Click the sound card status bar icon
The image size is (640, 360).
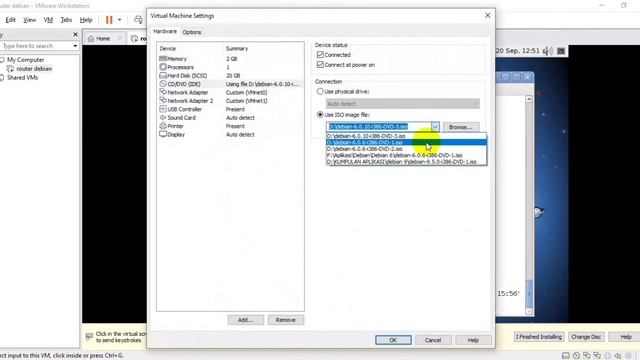[x=618, y=356]
